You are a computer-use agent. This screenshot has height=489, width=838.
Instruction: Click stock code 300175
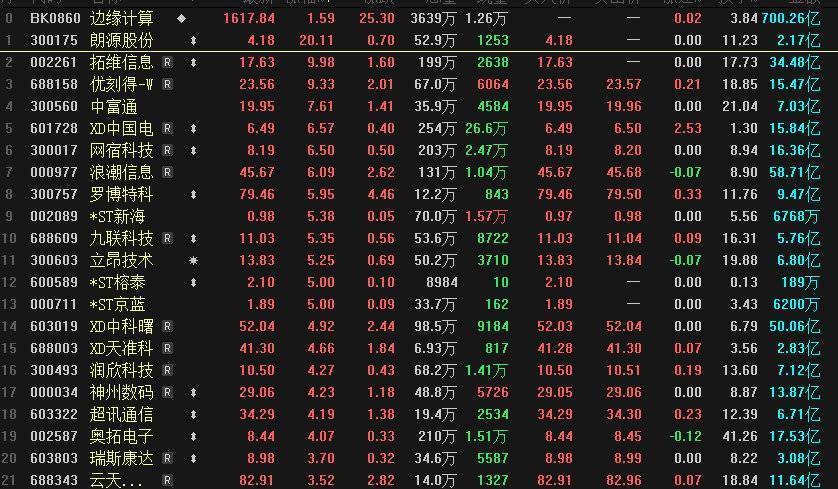pyautogui.click(x=53, y=41)
